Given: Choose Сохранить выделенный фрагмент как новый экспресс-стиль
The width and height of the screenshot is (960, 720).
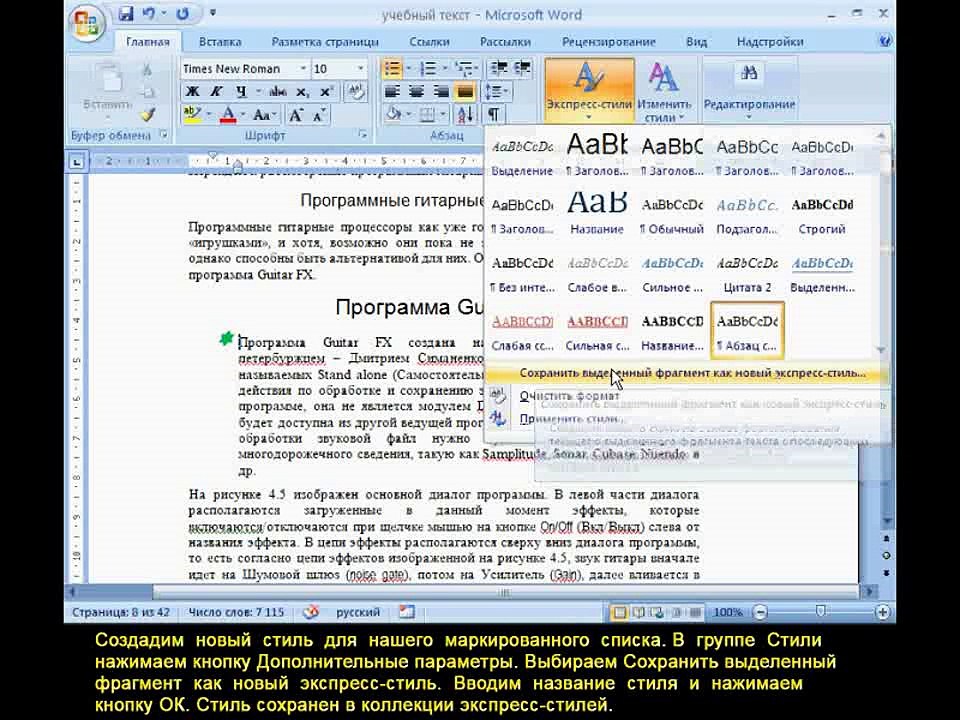Looking at the screenshot, I should point(688,373).
